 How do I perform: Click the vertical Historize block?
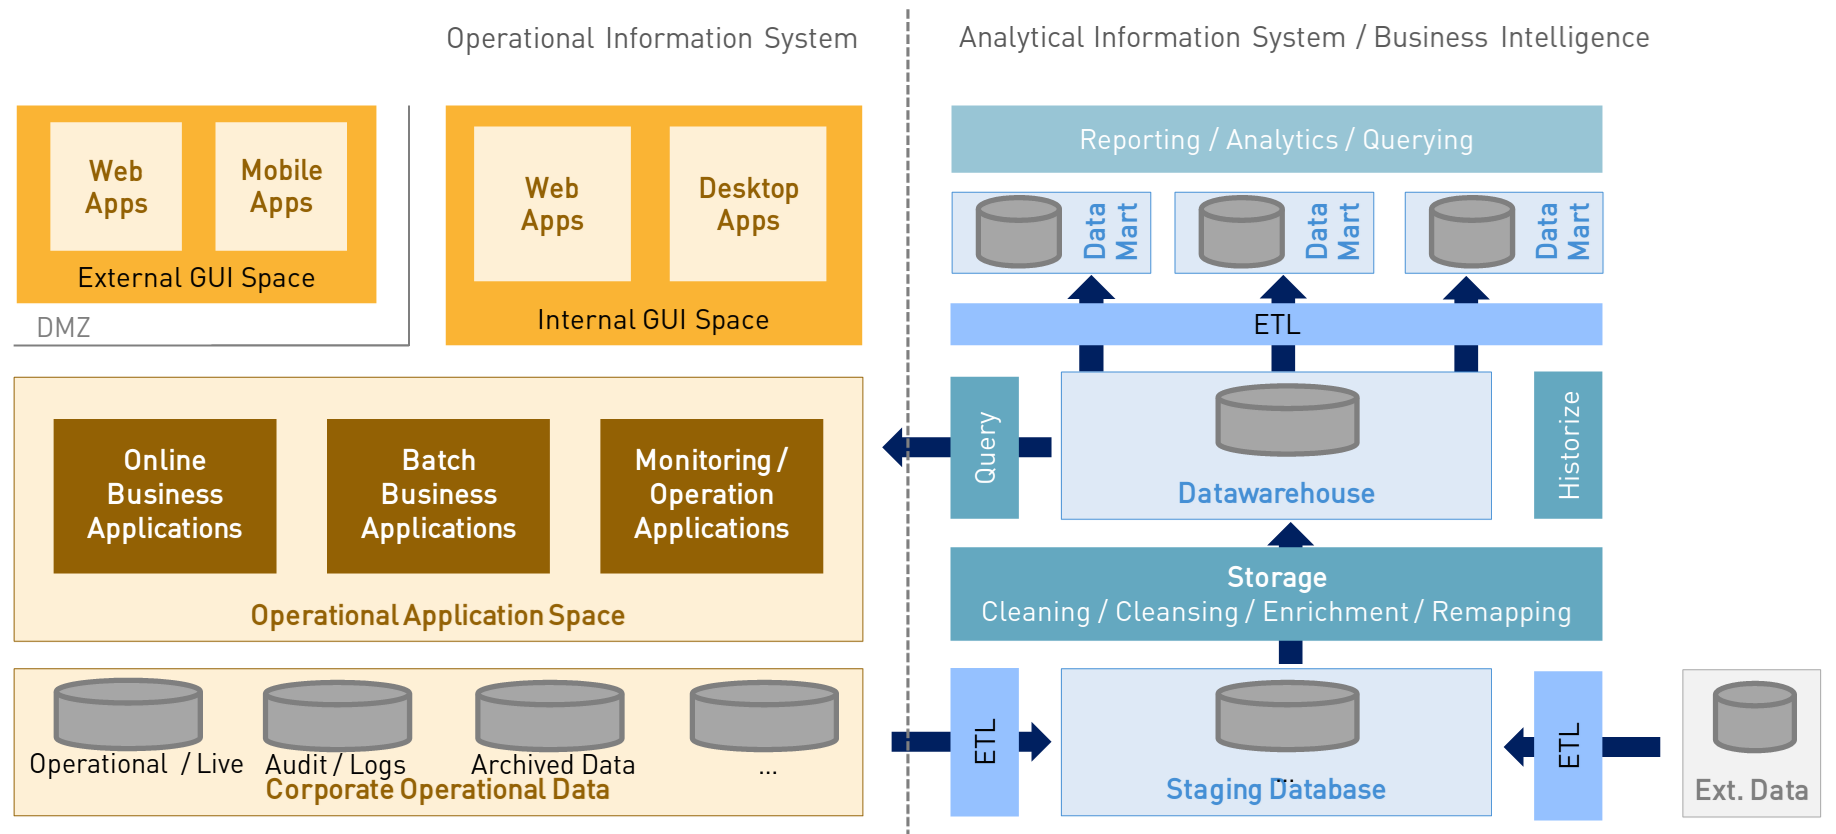(1568, 446)
